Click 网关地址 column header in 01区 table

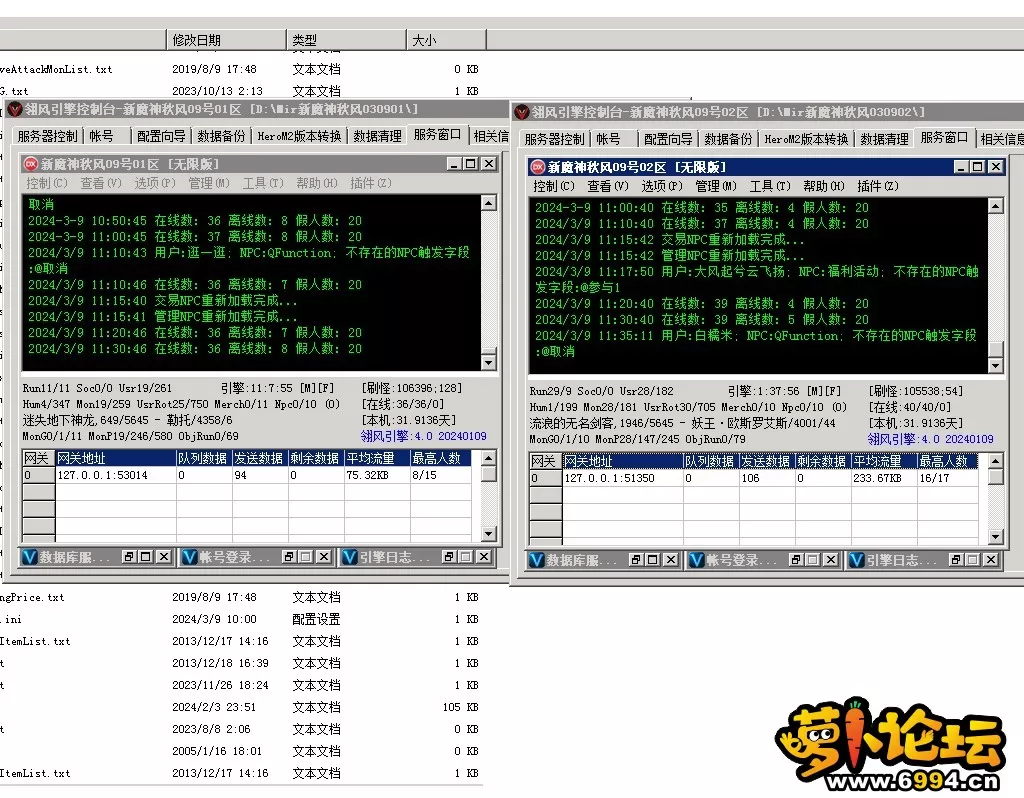pyautogui.click(x=116, y=458)
